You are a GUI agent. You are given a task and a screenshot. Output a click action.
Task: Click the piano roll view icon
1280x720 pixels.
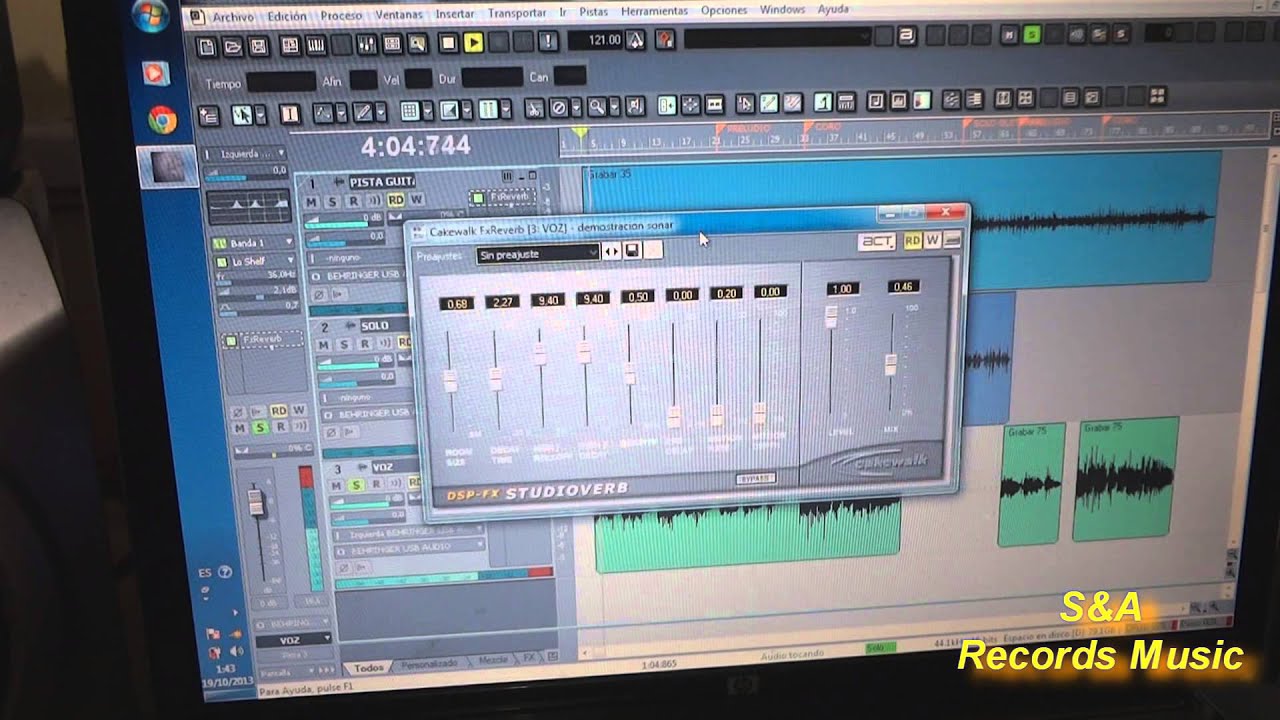pos(315,45)
